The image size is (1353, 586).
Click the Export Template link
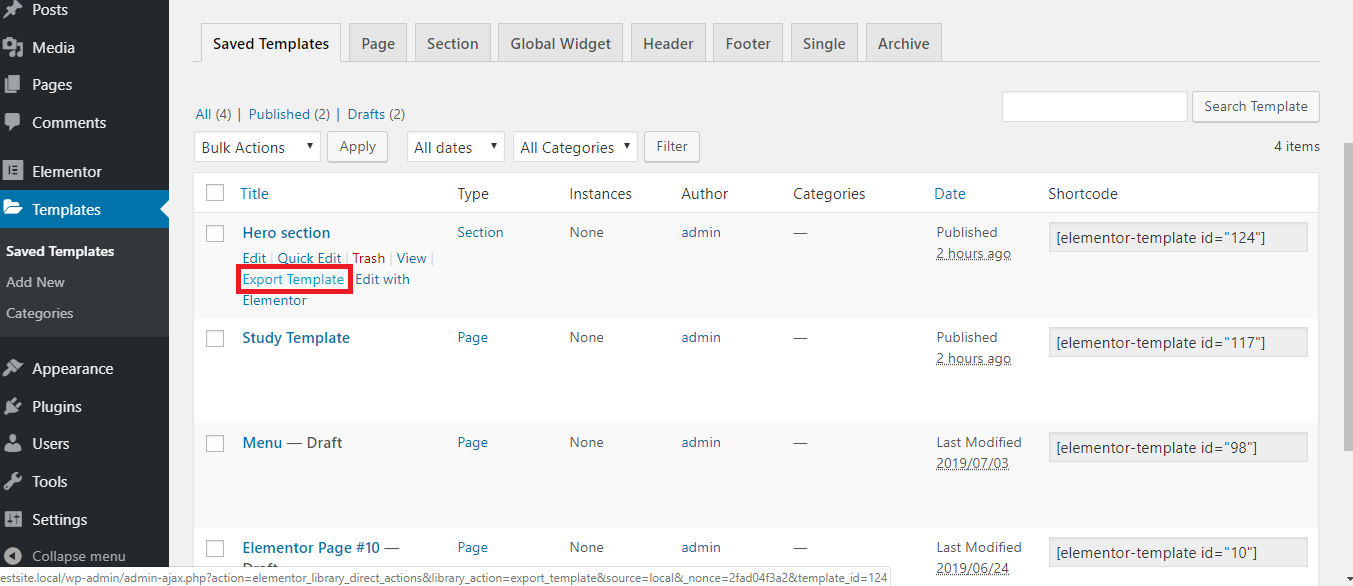point(294,279)
